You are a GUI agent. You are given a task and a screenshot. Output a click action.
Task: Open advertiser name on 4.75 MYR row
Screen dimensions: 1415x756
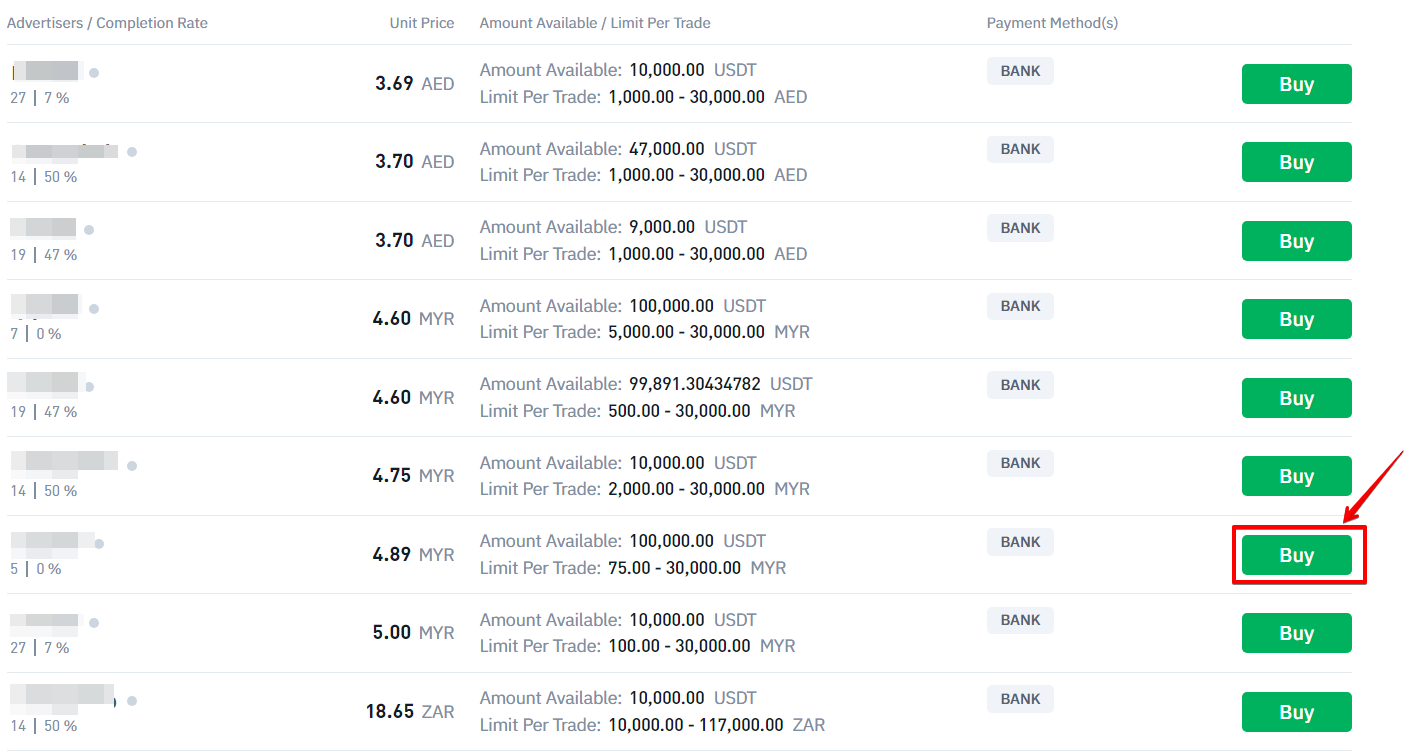pos(65,462)
